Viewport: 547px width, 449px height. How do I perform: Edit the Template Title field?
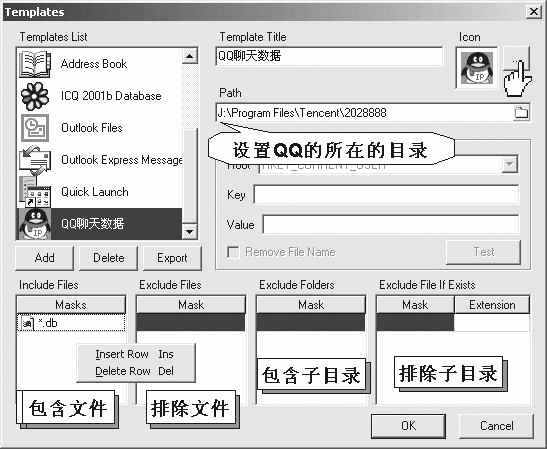[x=329, y=56]
